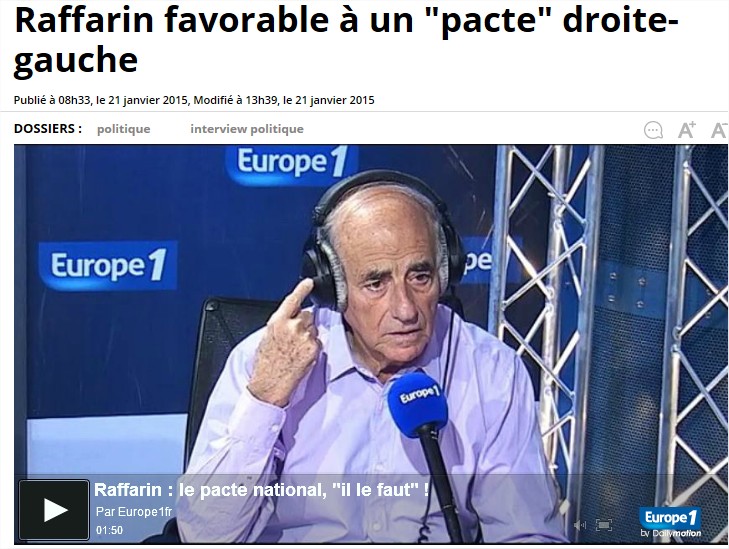This screenshot has height=549, width=729.
Task: Click the "Modifié à 13h39" timestamp
Action: tap(236, 100)
